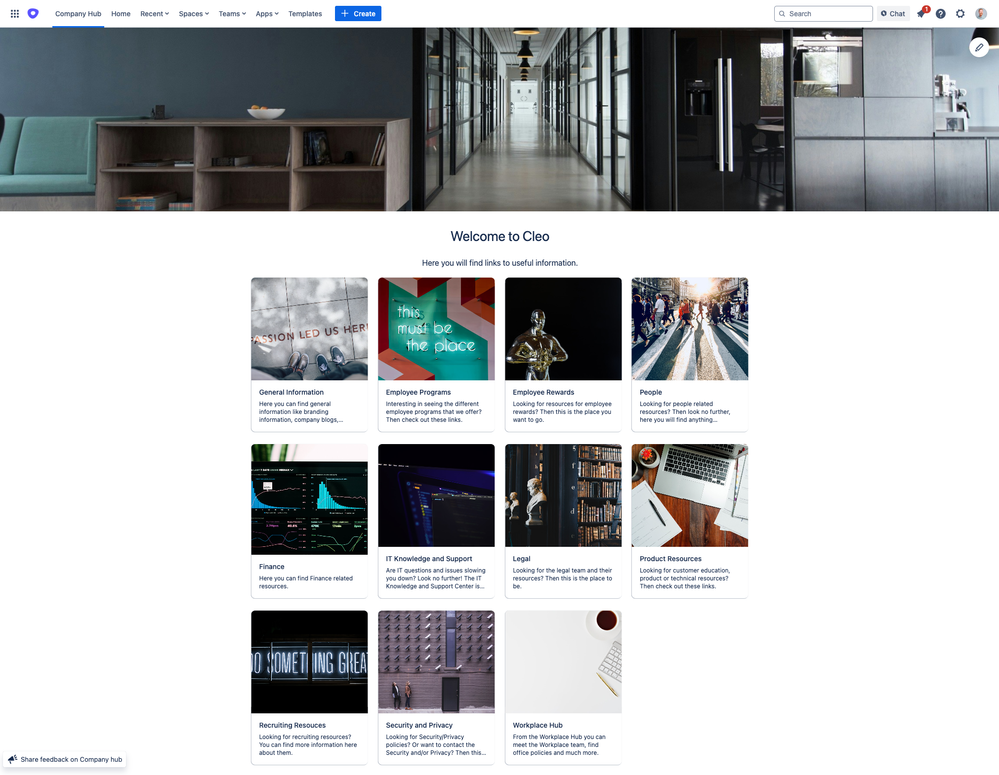This screenshot has height=775, width=999.
Task: Click the megaphone feedback icon
Action: [13, 759]
